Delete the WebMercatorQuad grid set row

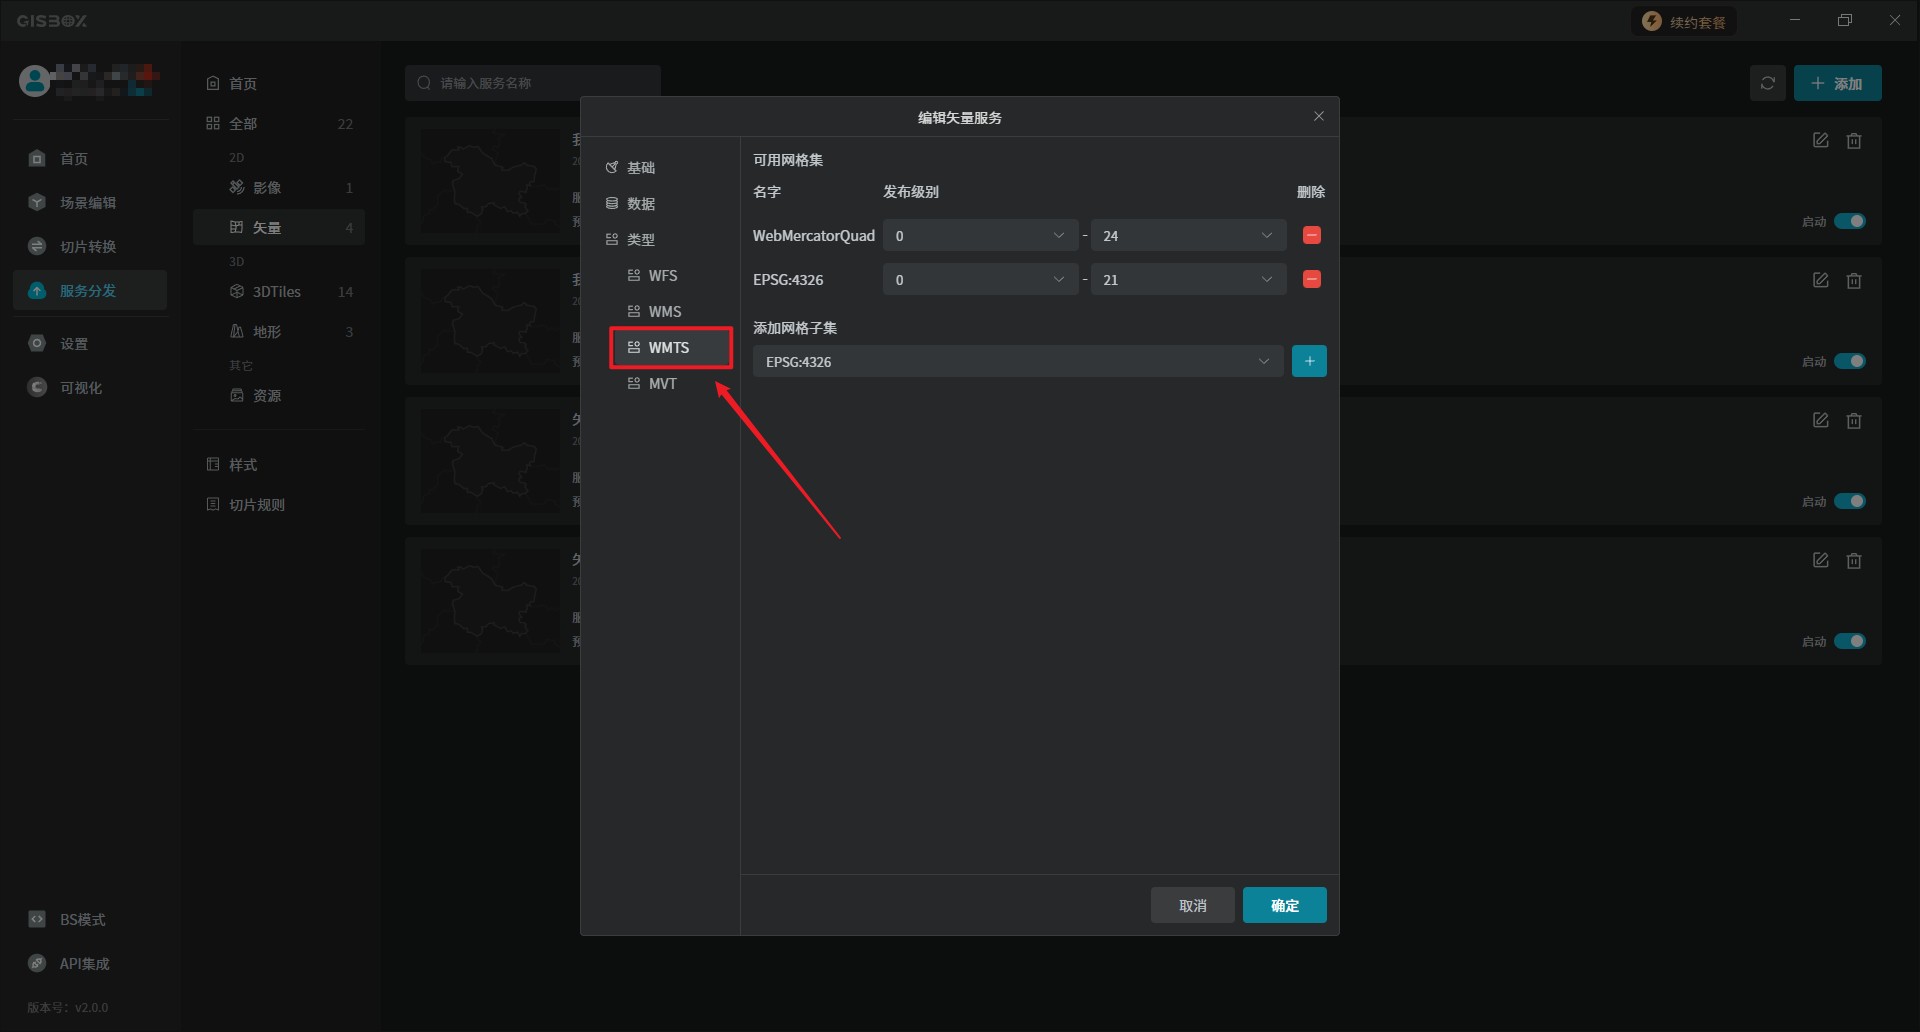1311,235
